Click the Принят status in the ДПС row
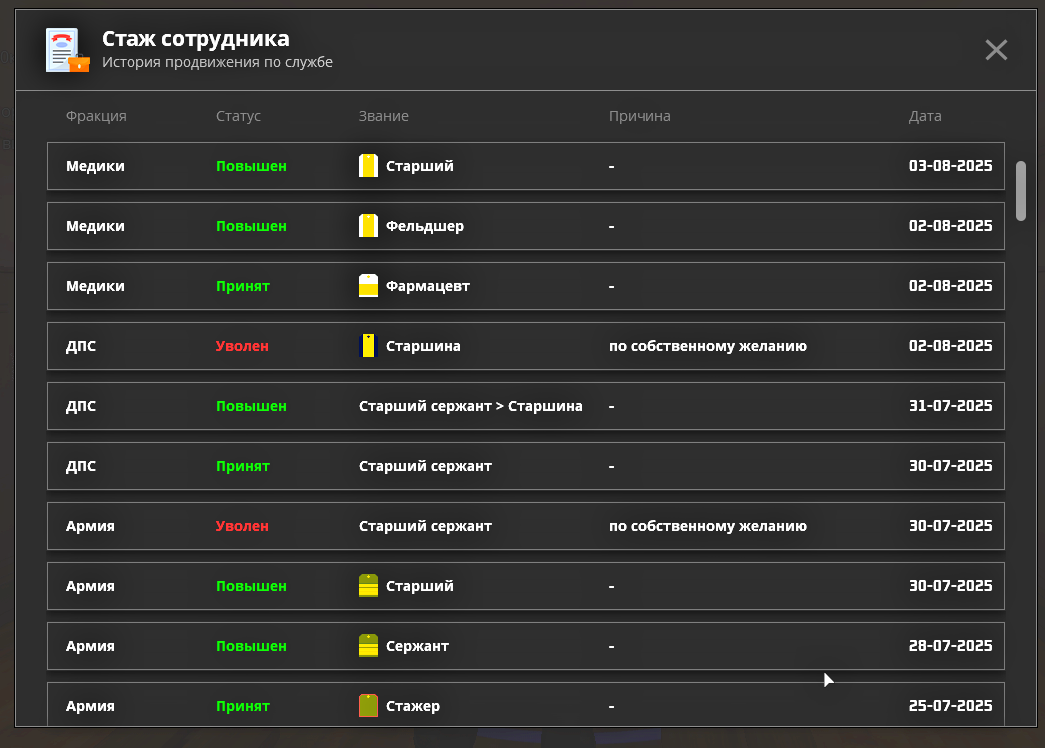This screenshot has height=748, width=1045. pos(243,466)
